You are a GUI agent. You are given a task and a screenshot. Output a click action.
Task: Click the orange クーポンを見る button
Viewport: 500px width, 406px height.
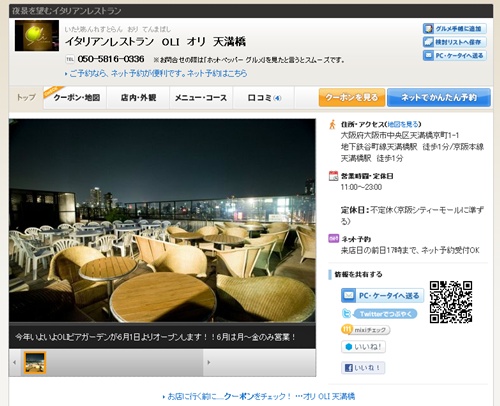[x=352, y=97]
